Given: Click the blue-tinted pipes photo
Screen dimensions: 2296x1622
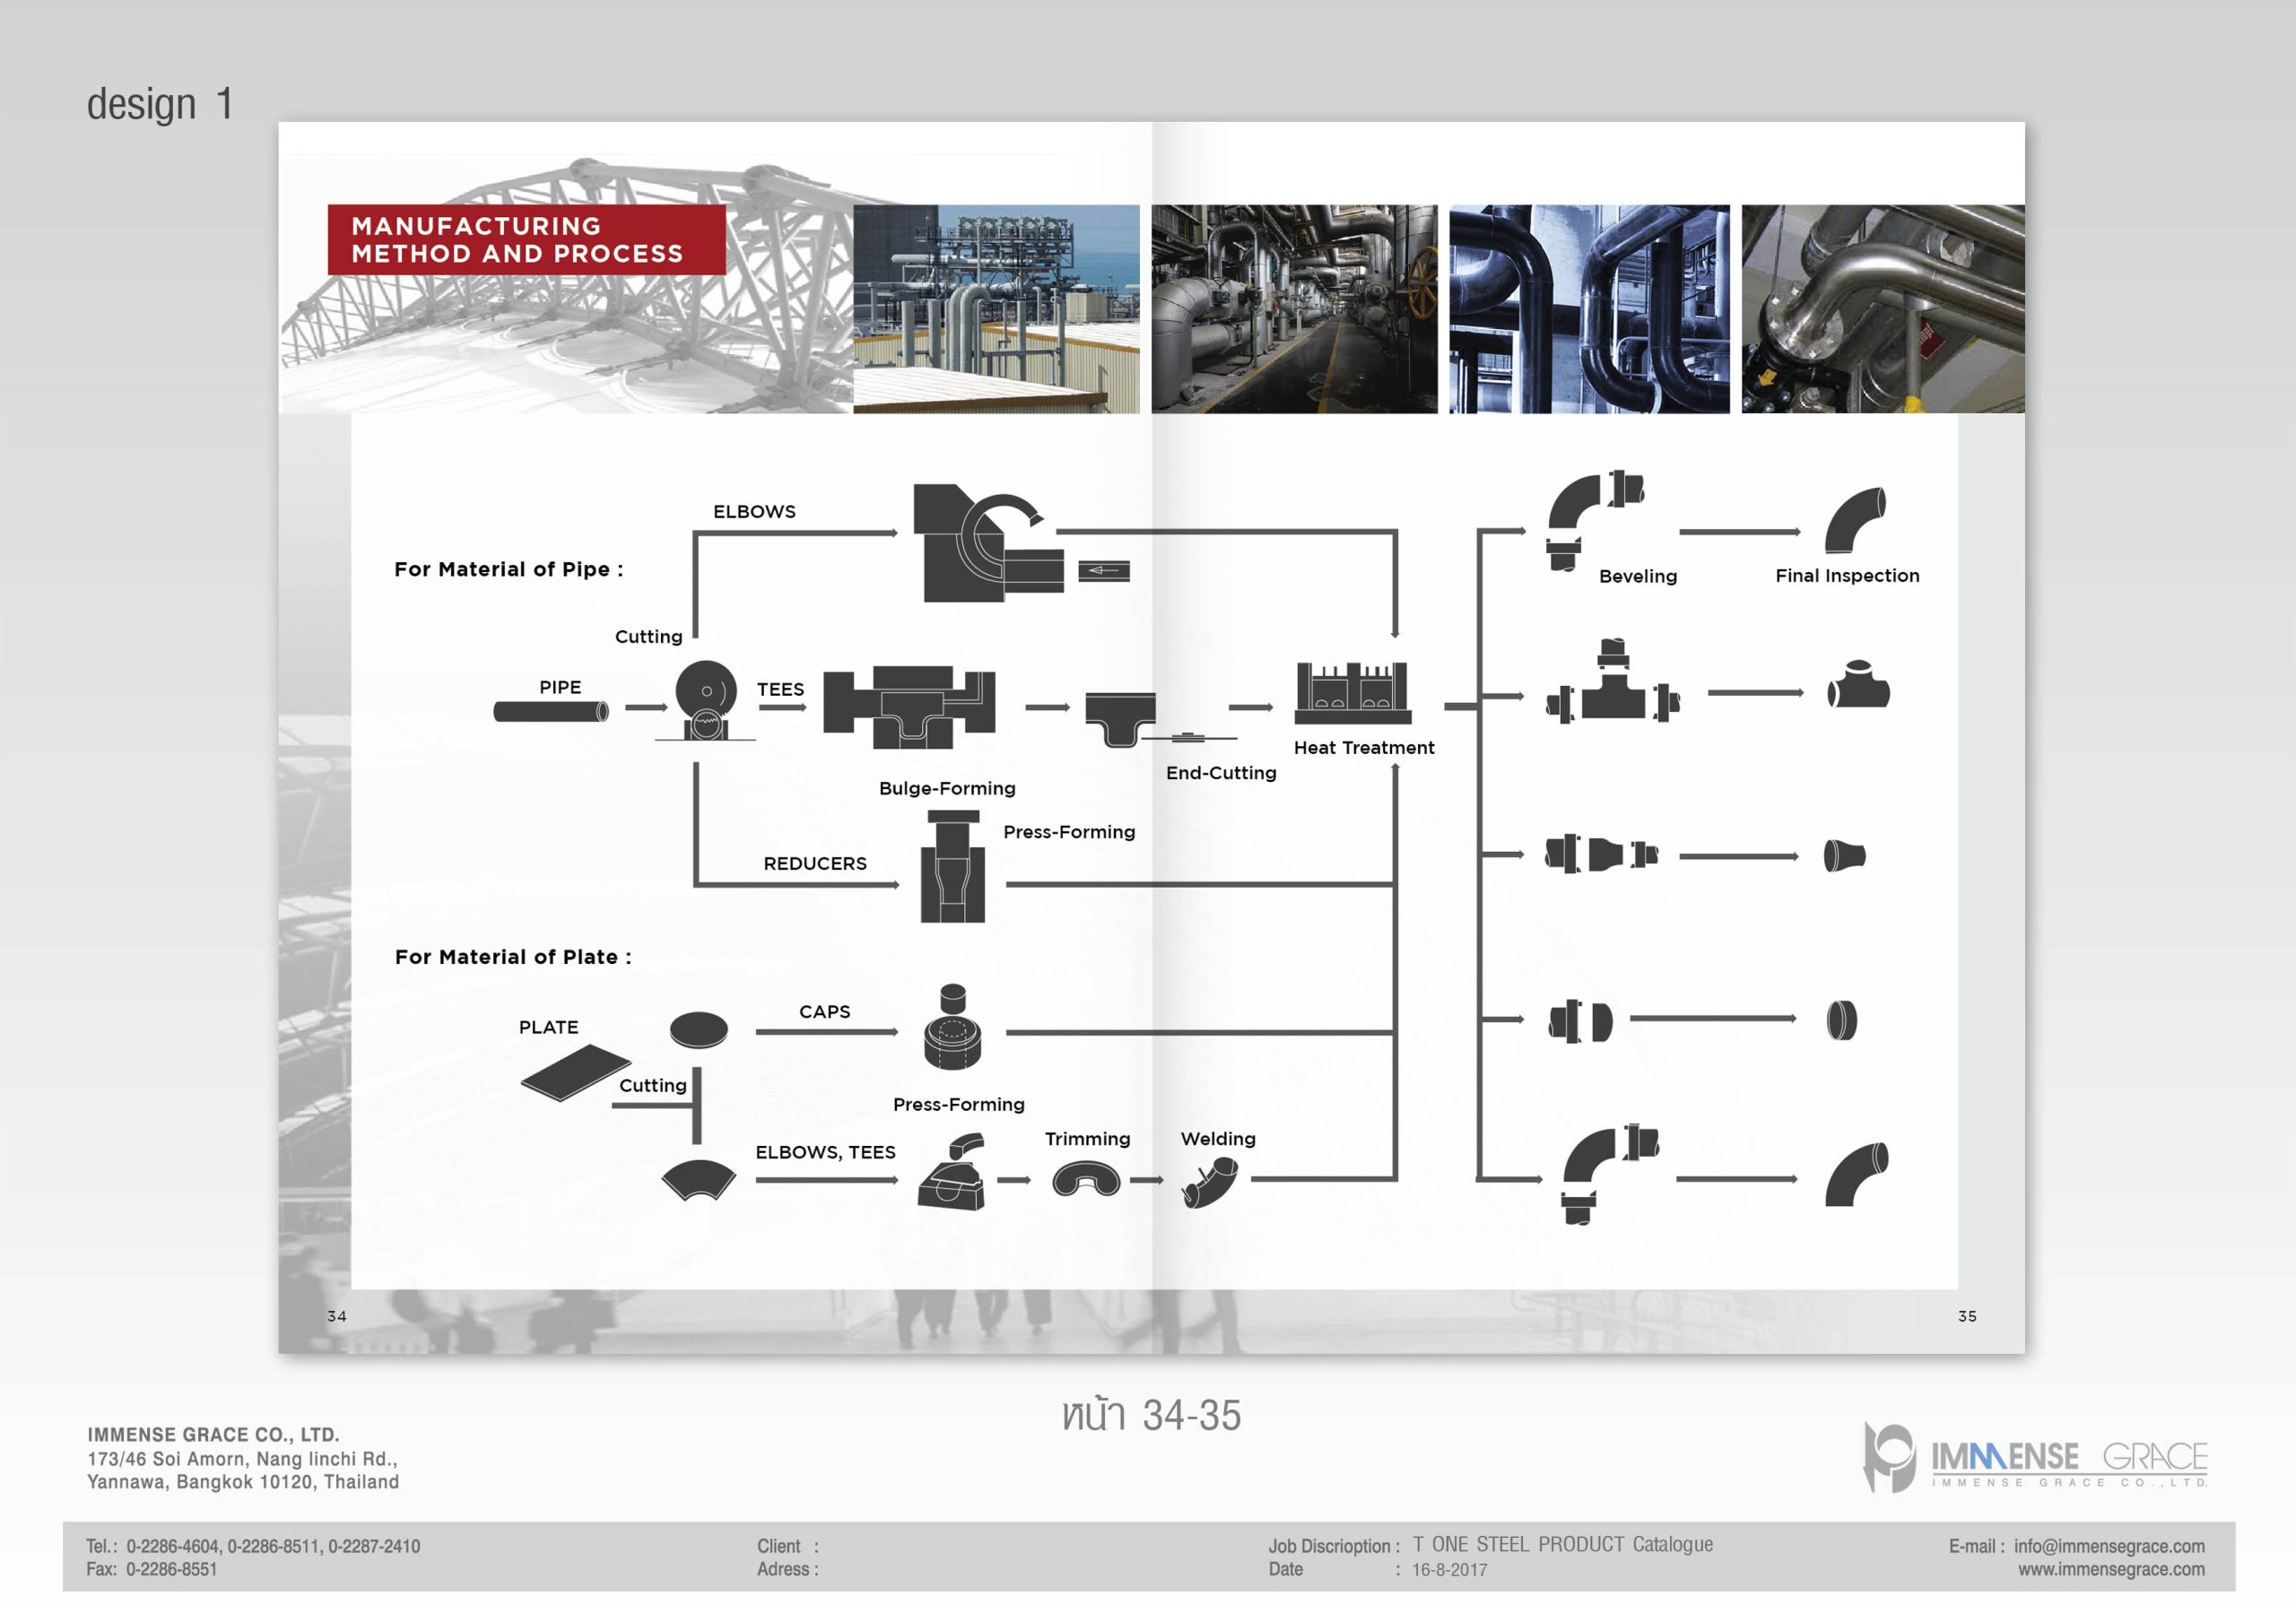Looking at the screenshot, I should click(x=1588, y=309).
